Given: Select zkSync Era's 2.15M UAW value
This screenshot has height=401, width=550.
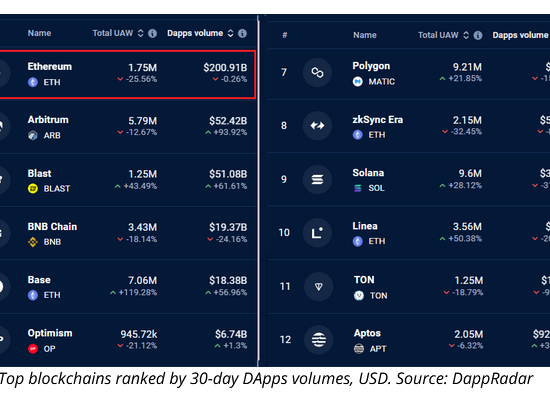Looking at the screenshot, I should click(467, 120).
